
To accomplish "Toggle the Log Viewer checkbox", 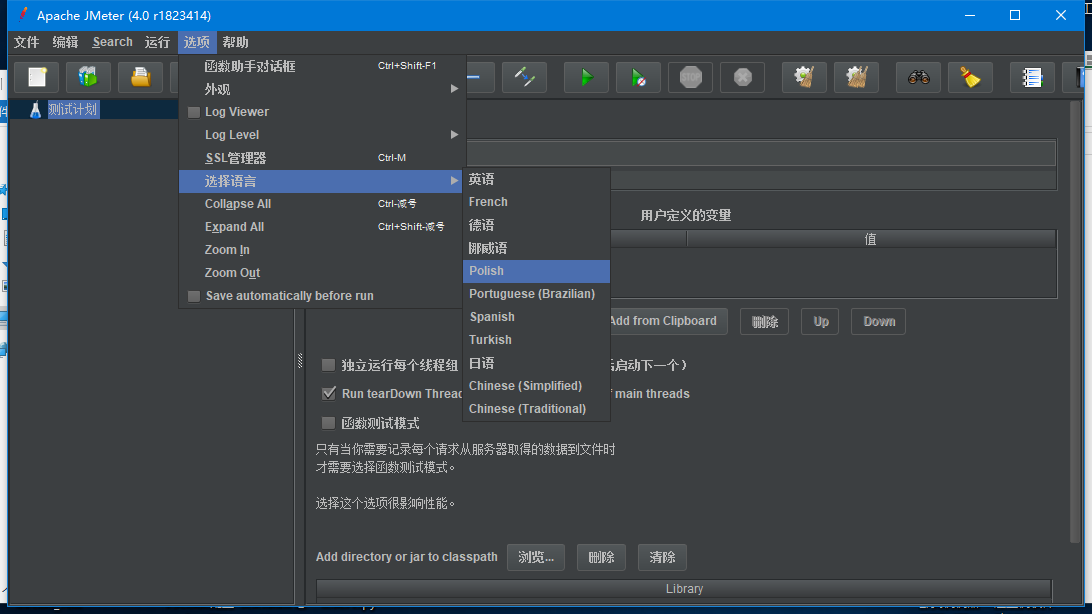I will 194,112.
